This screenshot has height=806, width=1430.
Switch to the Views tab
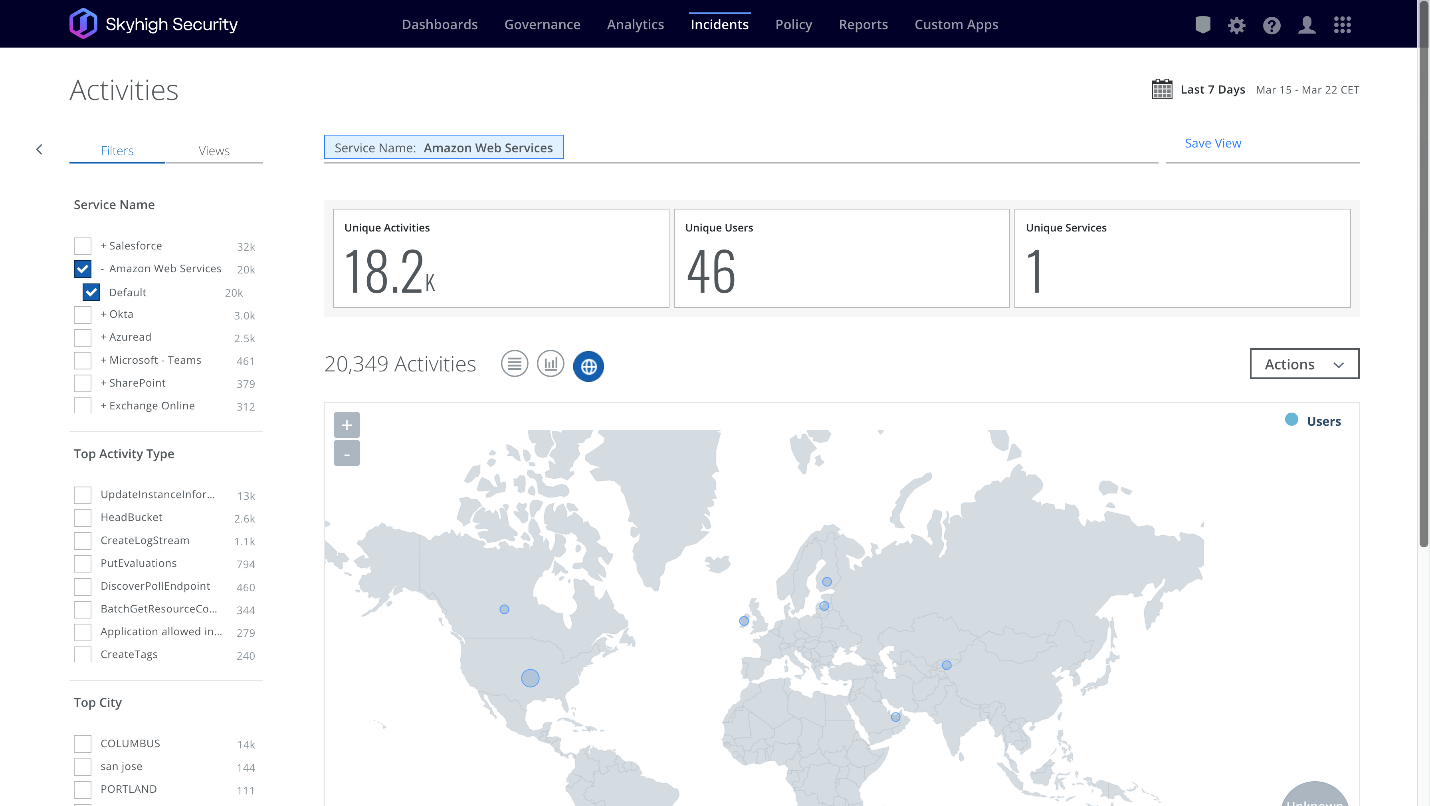coord(214,151)
